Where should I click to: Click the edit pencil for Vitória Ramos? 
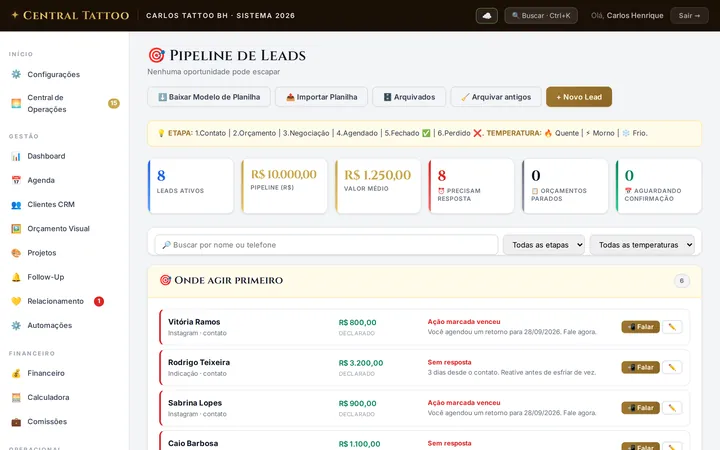(x=672, y=327)
